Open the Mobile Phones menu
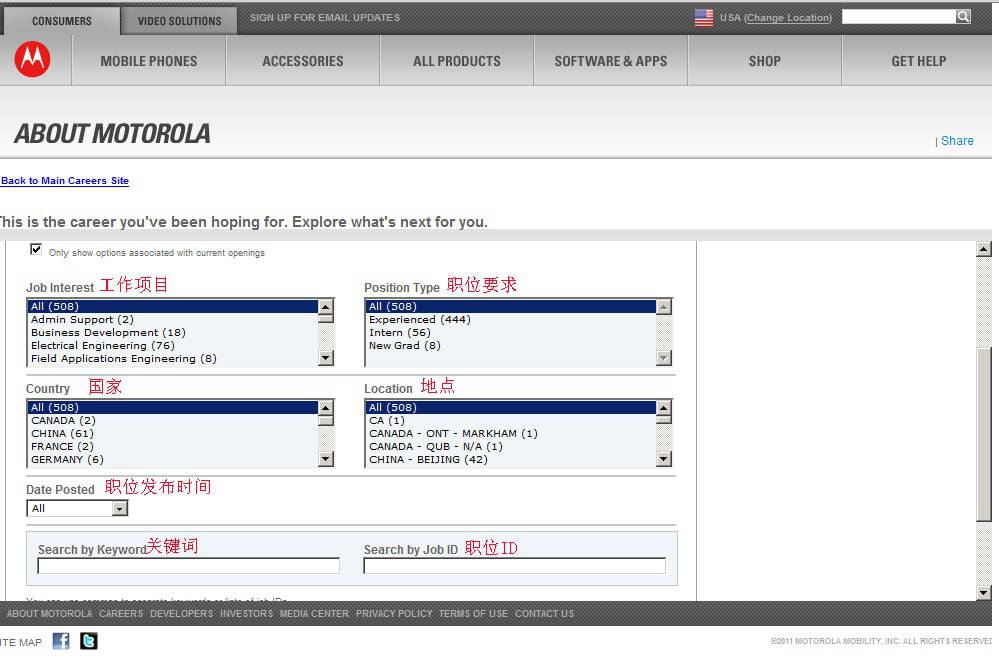999x661 pixels. 149,61
